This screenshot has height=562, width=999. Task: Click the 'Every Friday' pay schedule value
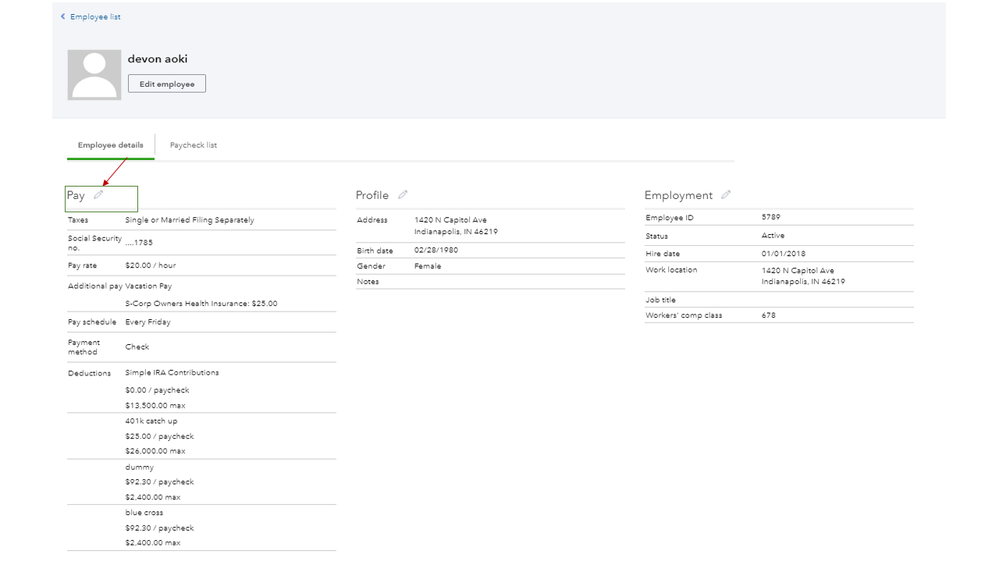click(148, 322)
